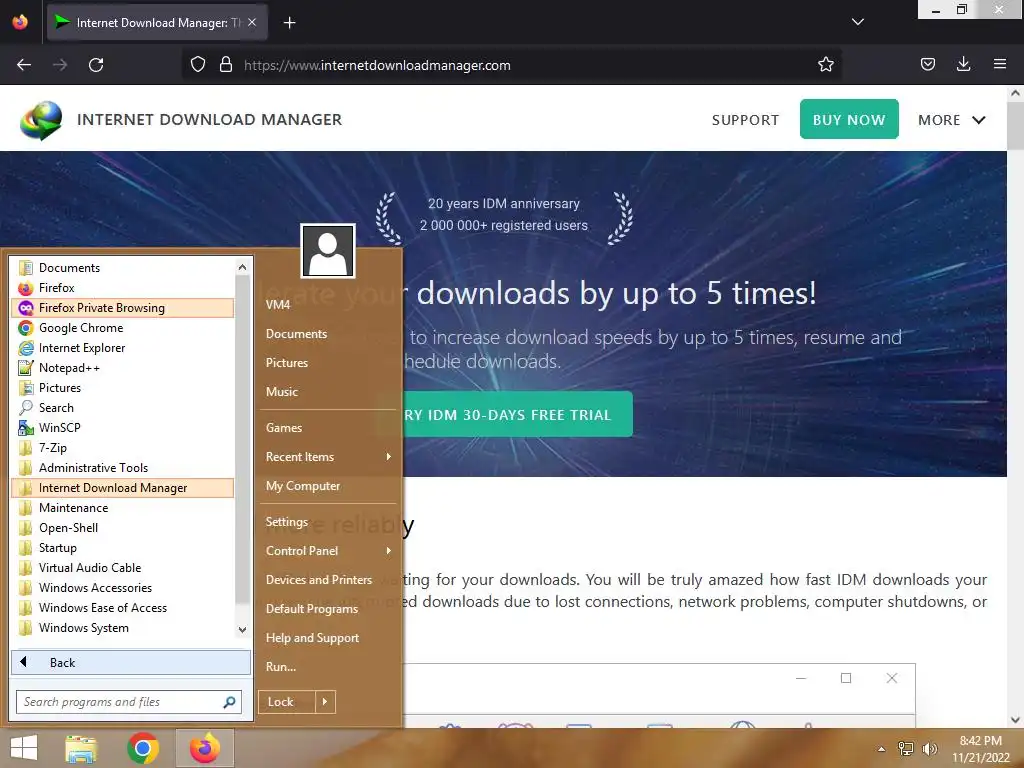
Task: Expand the Recent Items submenu
Action: pos(327,457)
